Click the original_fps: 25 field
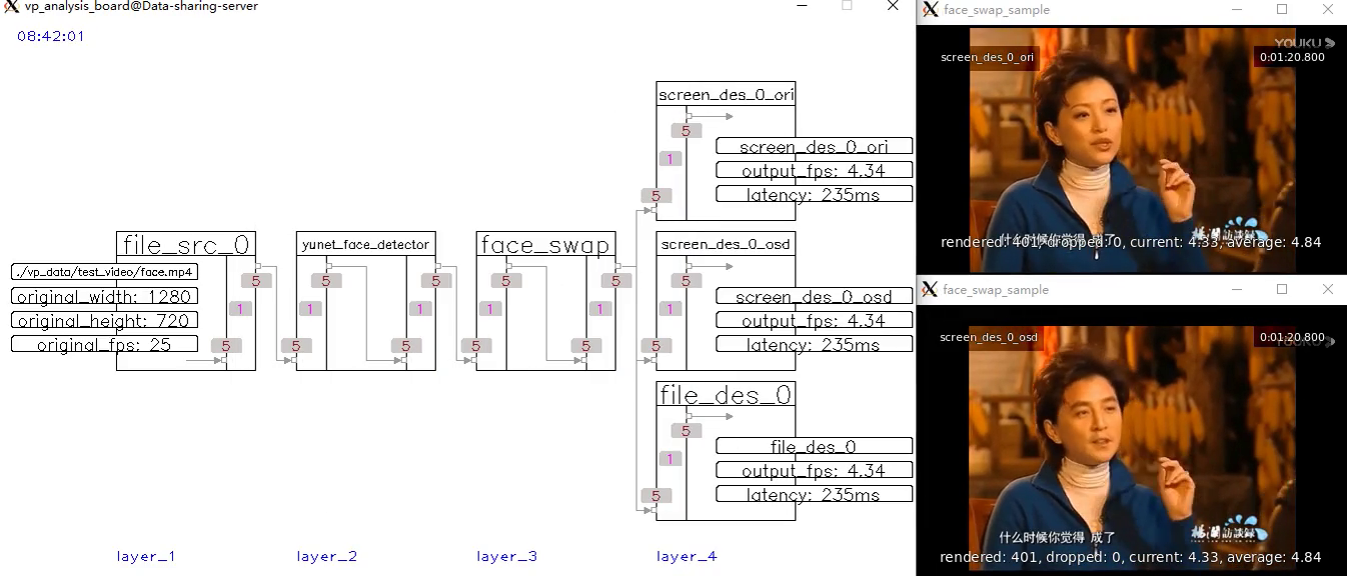The height and width of the screenshot is (576, 1347). 104,344
